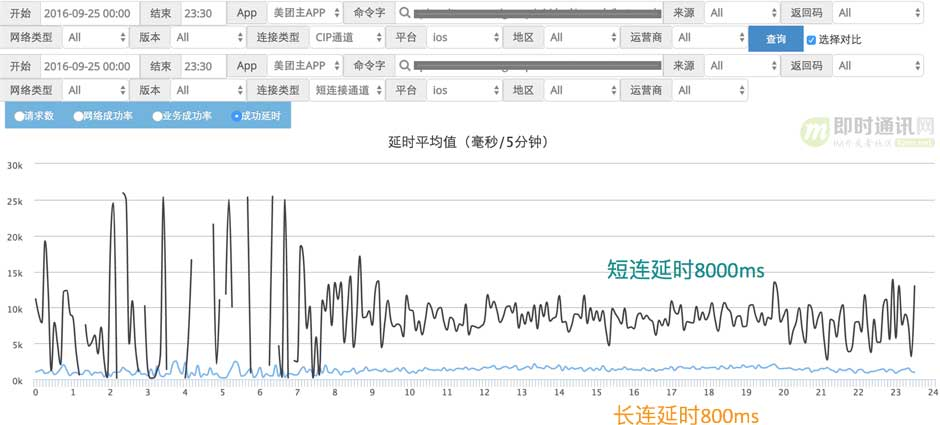This screenshot has width=940, height=425.
Task: Click inside the top 命令字 search field
Action: 529,13
